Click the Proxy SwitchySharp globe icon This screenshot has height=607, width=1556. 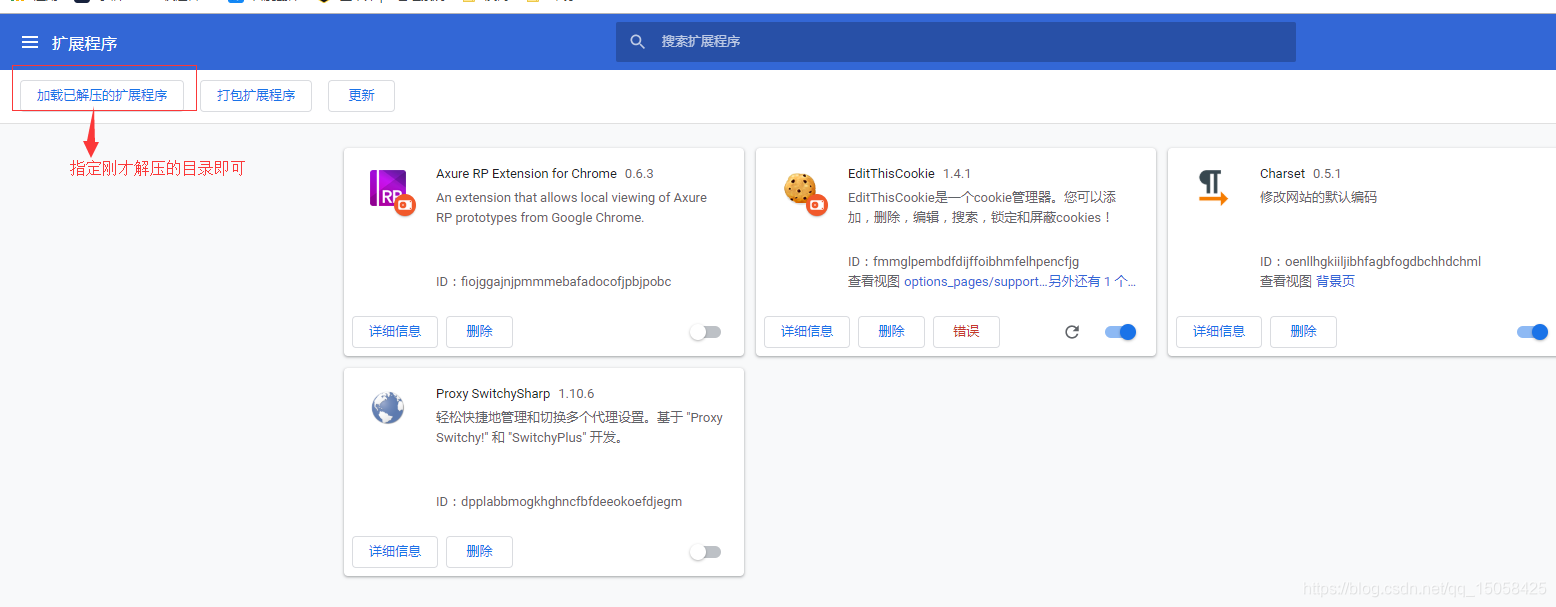[x=388, y=407]
